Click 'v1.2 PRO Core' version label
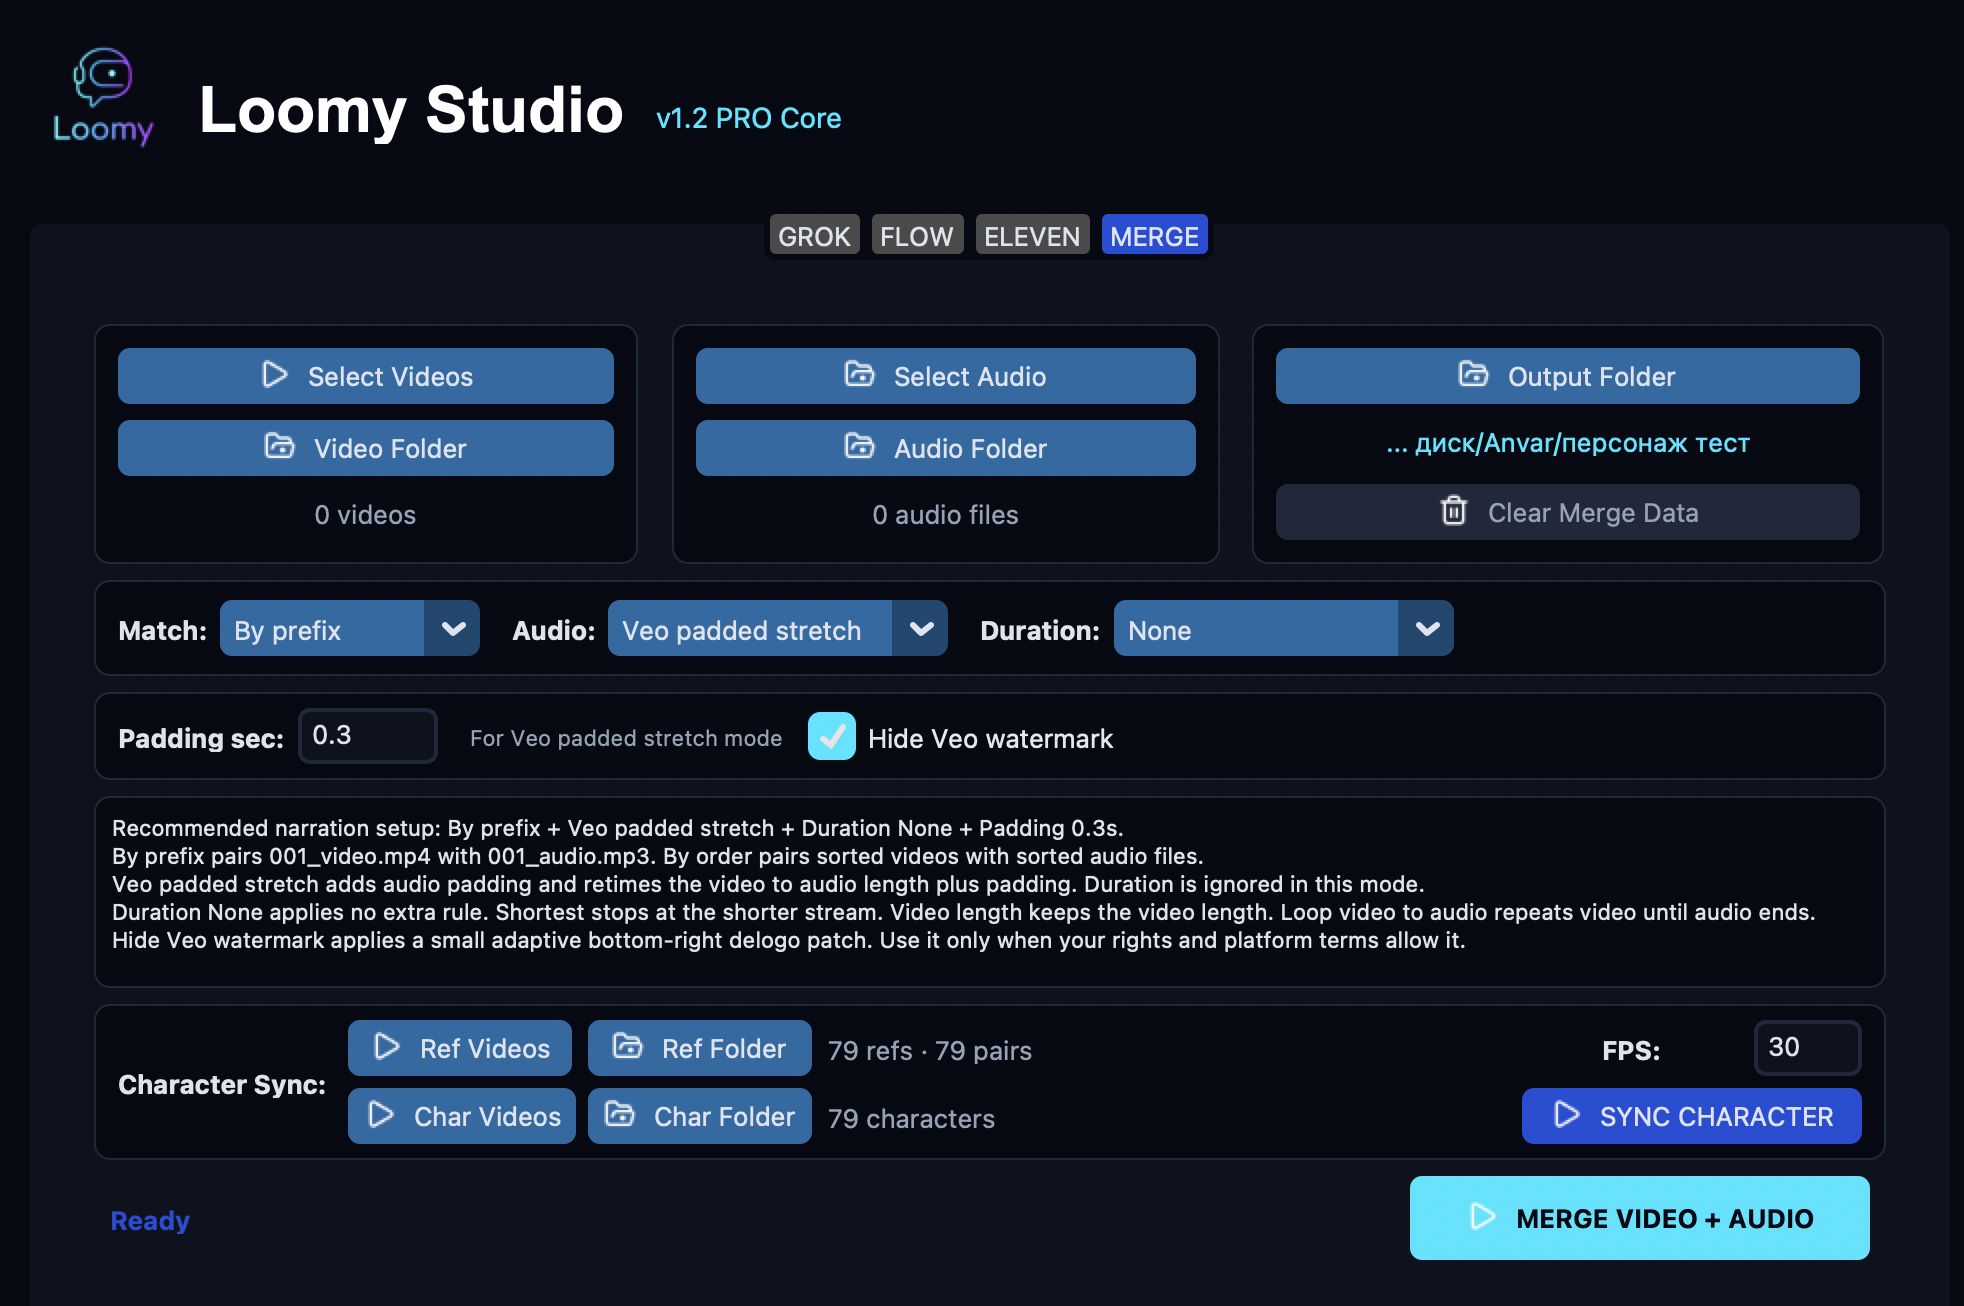The height and width of the screenshot is (1306, 1964). point(749,118)
